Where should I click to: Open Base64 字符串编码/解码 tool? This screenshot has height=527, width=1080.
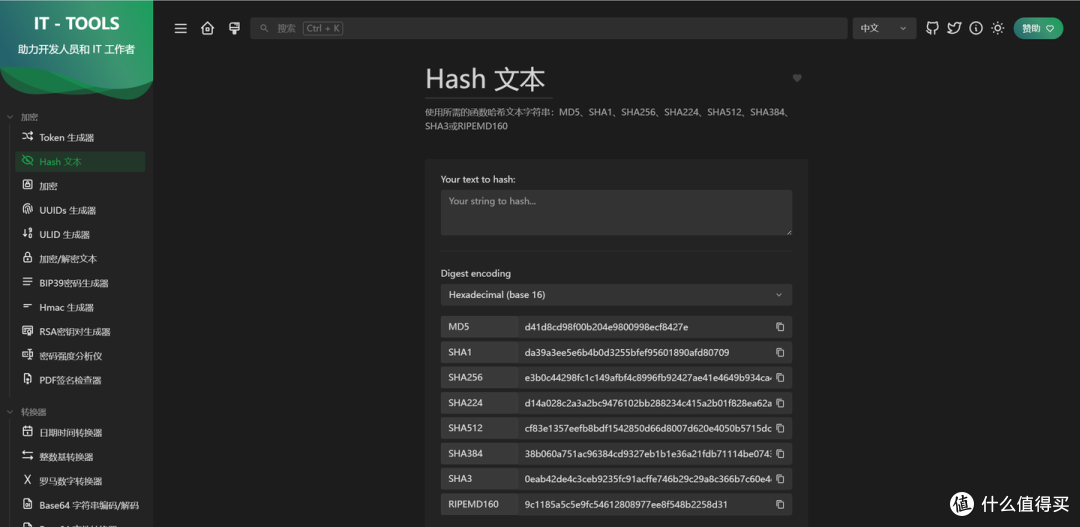click(x=80, y=505)
